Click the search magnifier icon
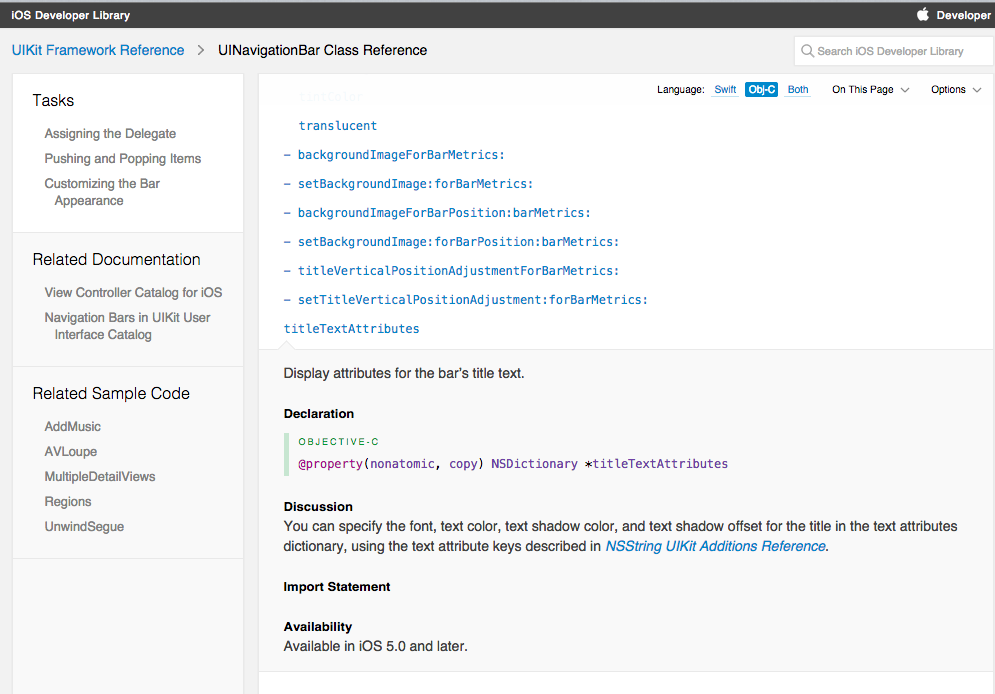 click(x=807, y=51)
